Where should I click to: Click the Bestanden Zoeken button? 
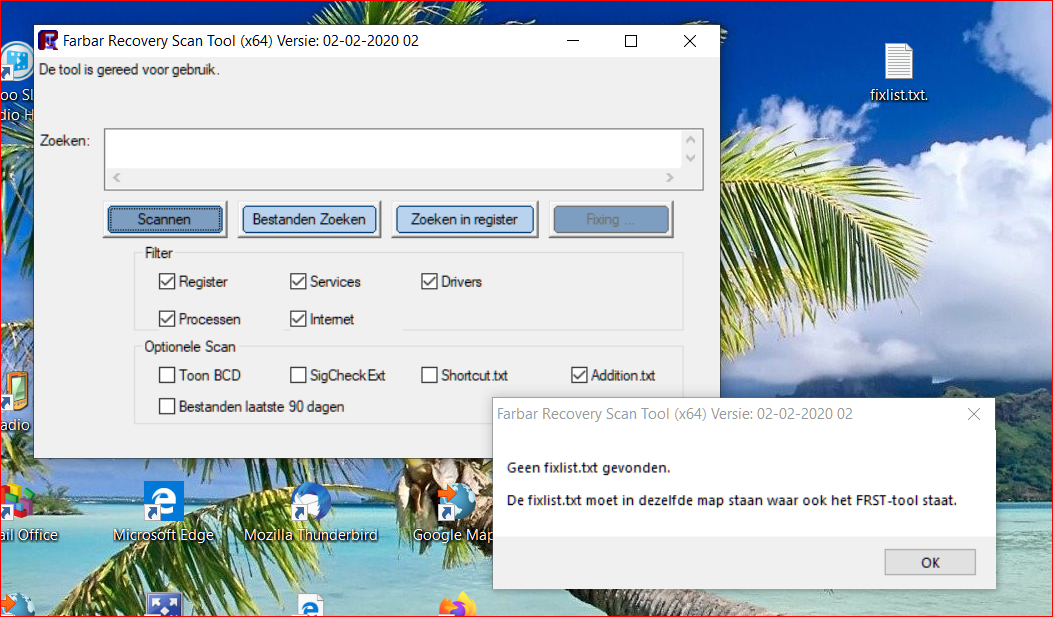[x=309, y=219]
